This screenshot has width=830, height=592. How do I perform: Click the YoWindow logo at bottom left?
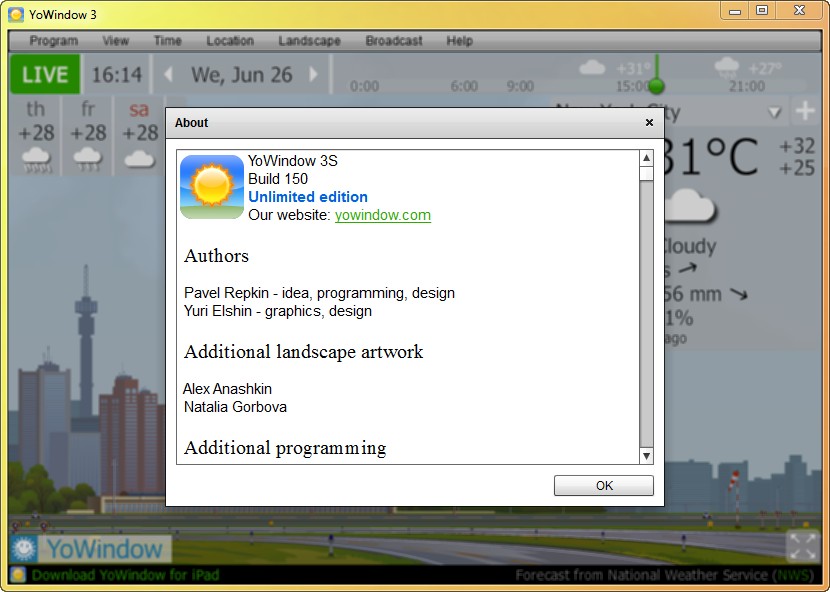(90, 549)
